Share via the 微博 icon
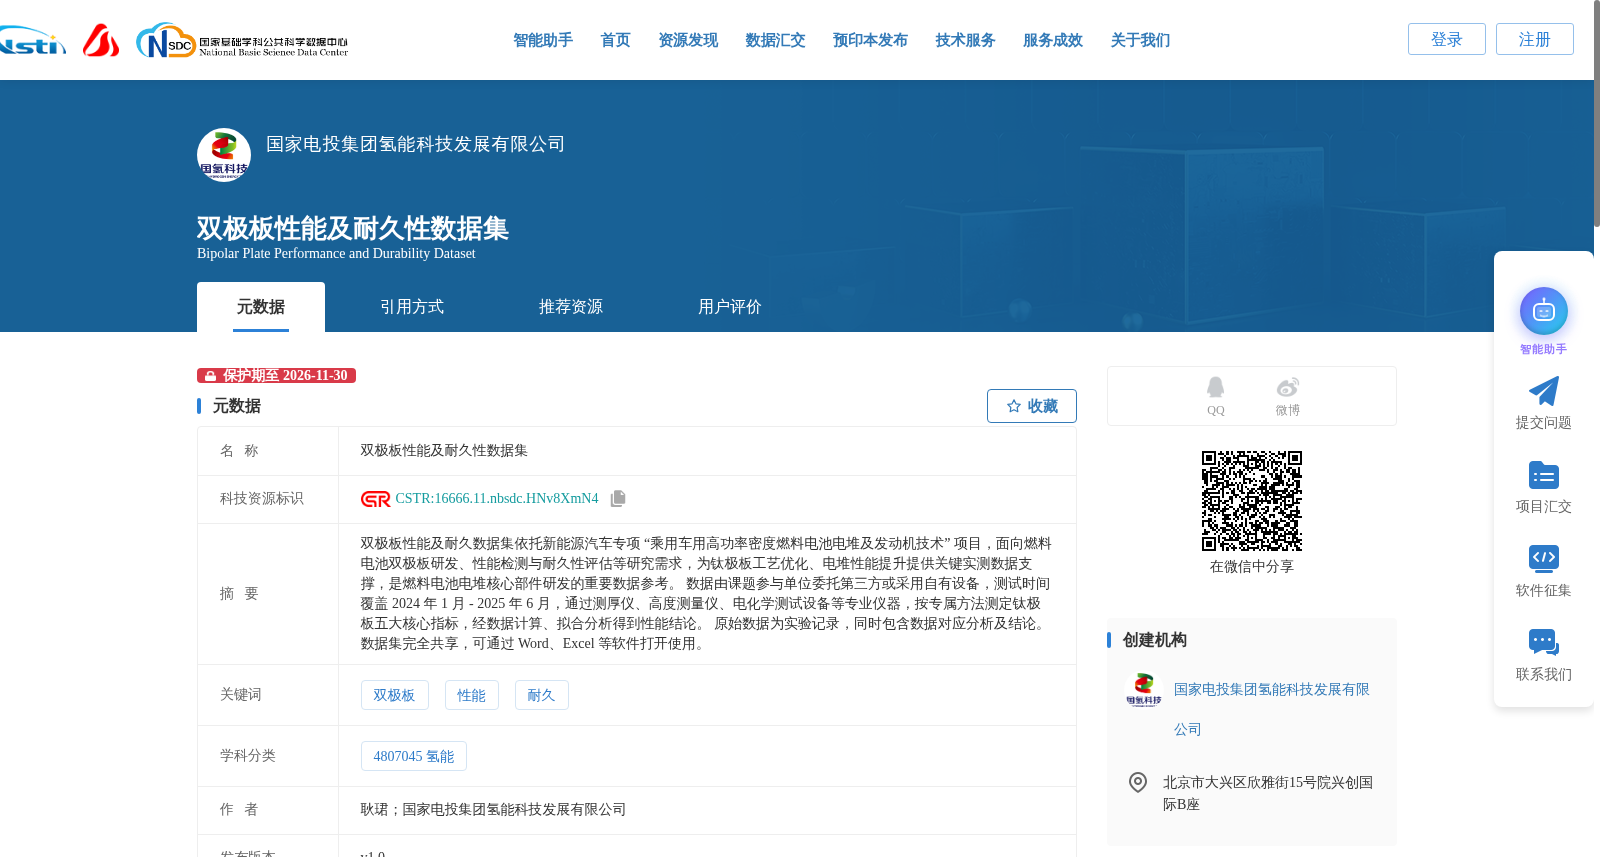The width and height of the screenshot is (1600, 857). [x=1287, y=387]
